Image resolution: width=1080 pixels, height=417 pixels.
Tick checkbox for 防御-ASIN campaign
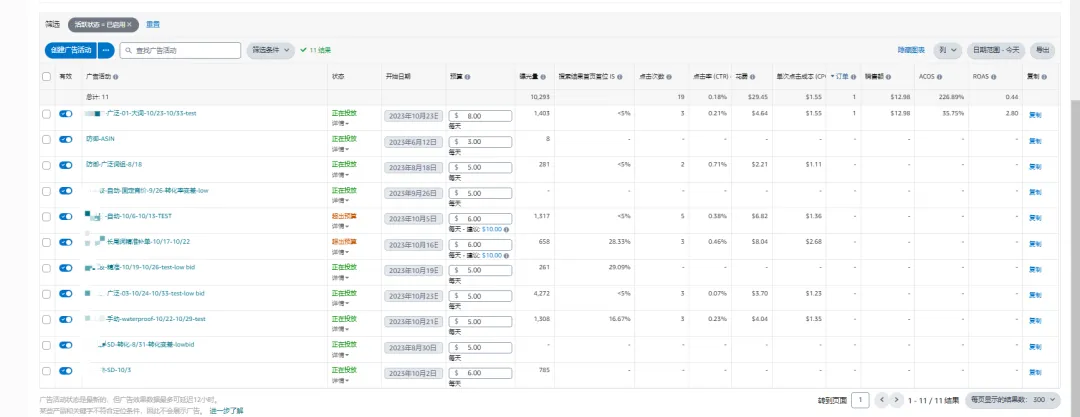pos(47,139)
